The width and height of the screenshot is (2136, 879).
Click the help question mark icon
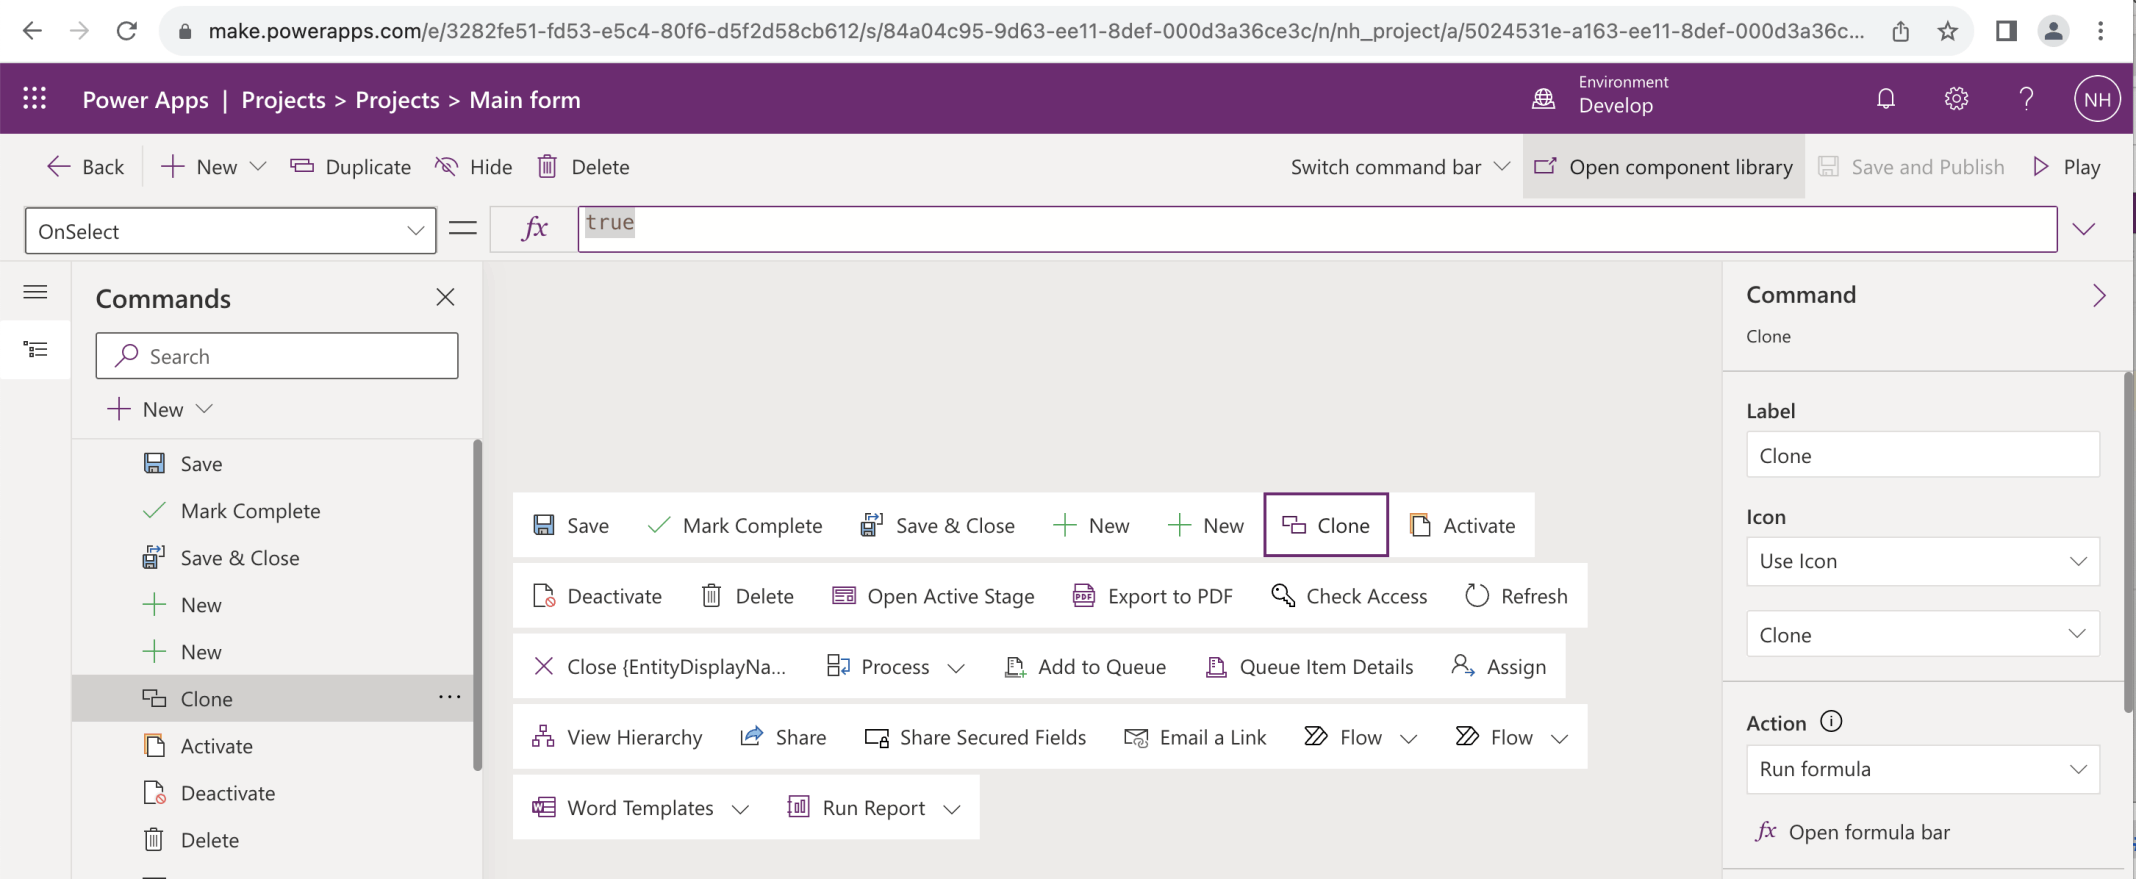point(2026,99)
